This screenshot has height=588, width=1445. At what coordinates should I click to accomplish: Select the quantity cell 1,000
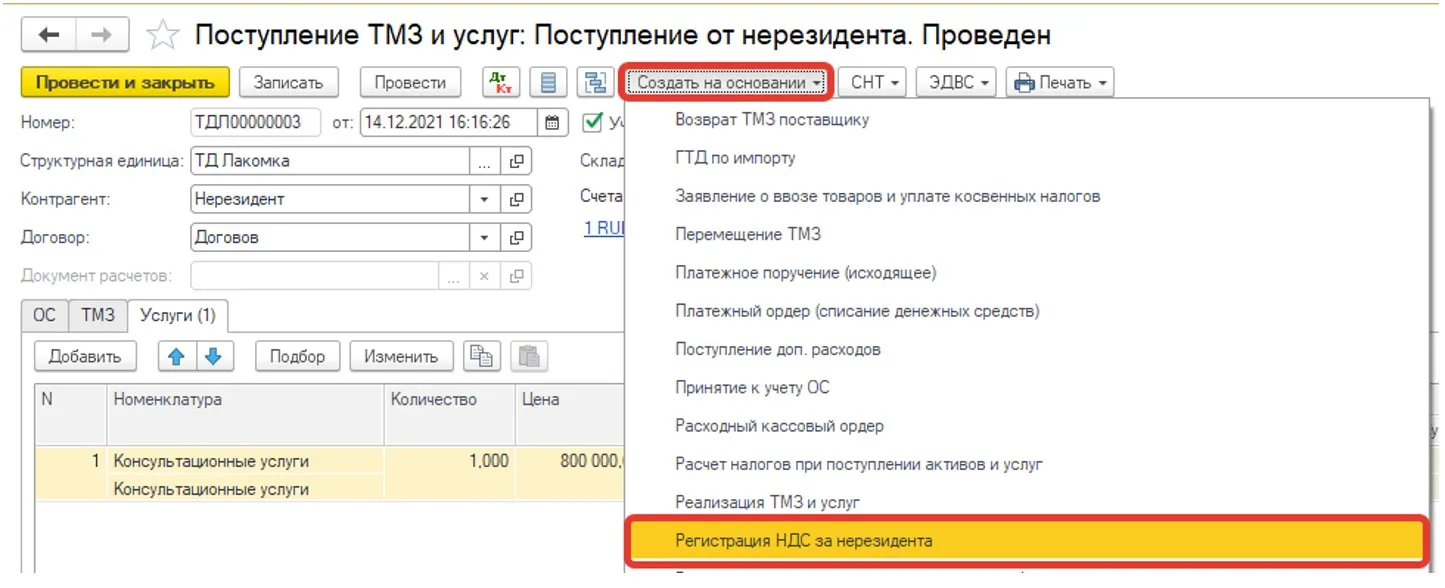click(x=449, y=461)
